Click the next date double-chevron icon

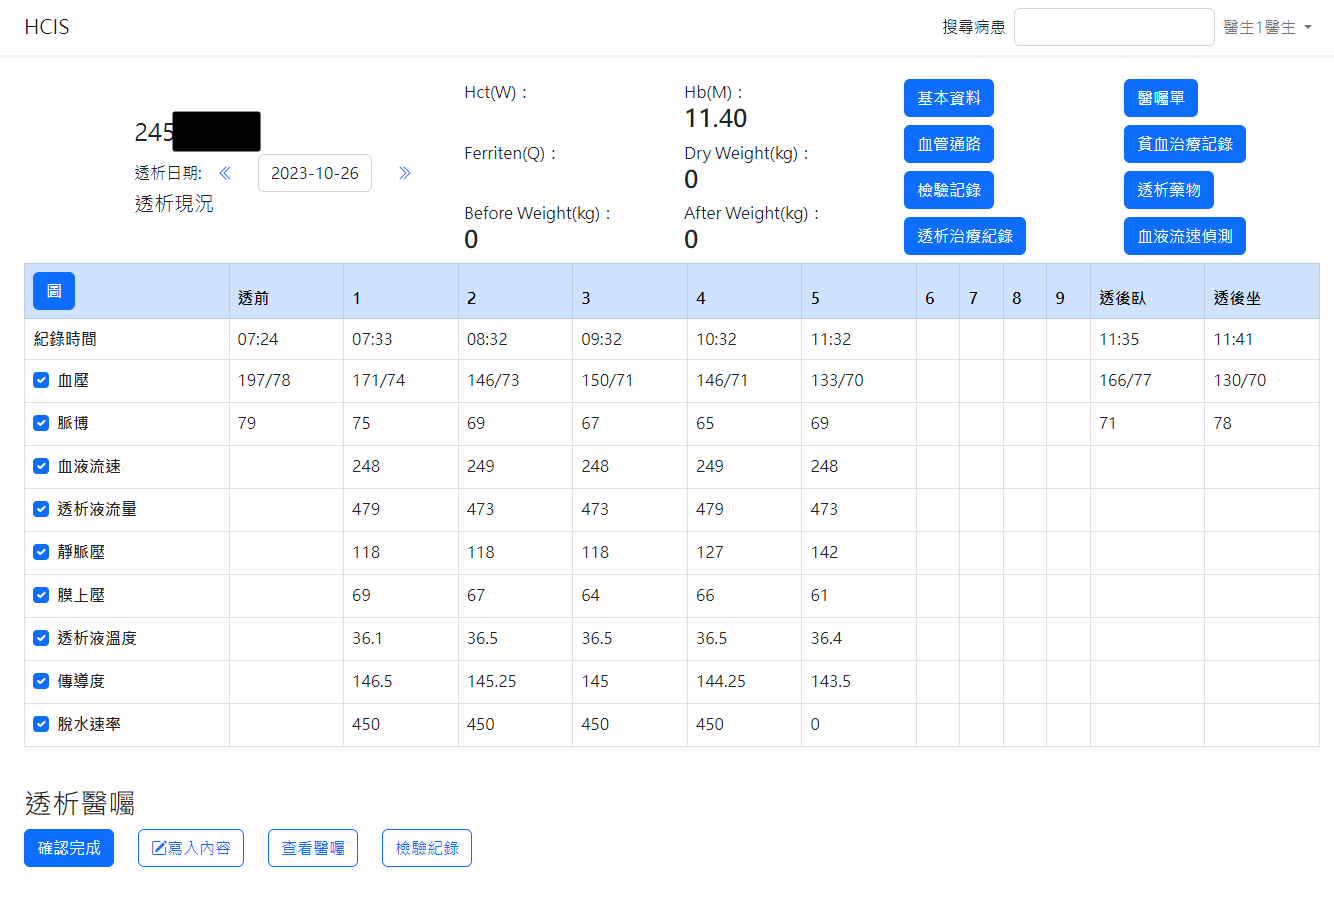[x=405, y=173]
